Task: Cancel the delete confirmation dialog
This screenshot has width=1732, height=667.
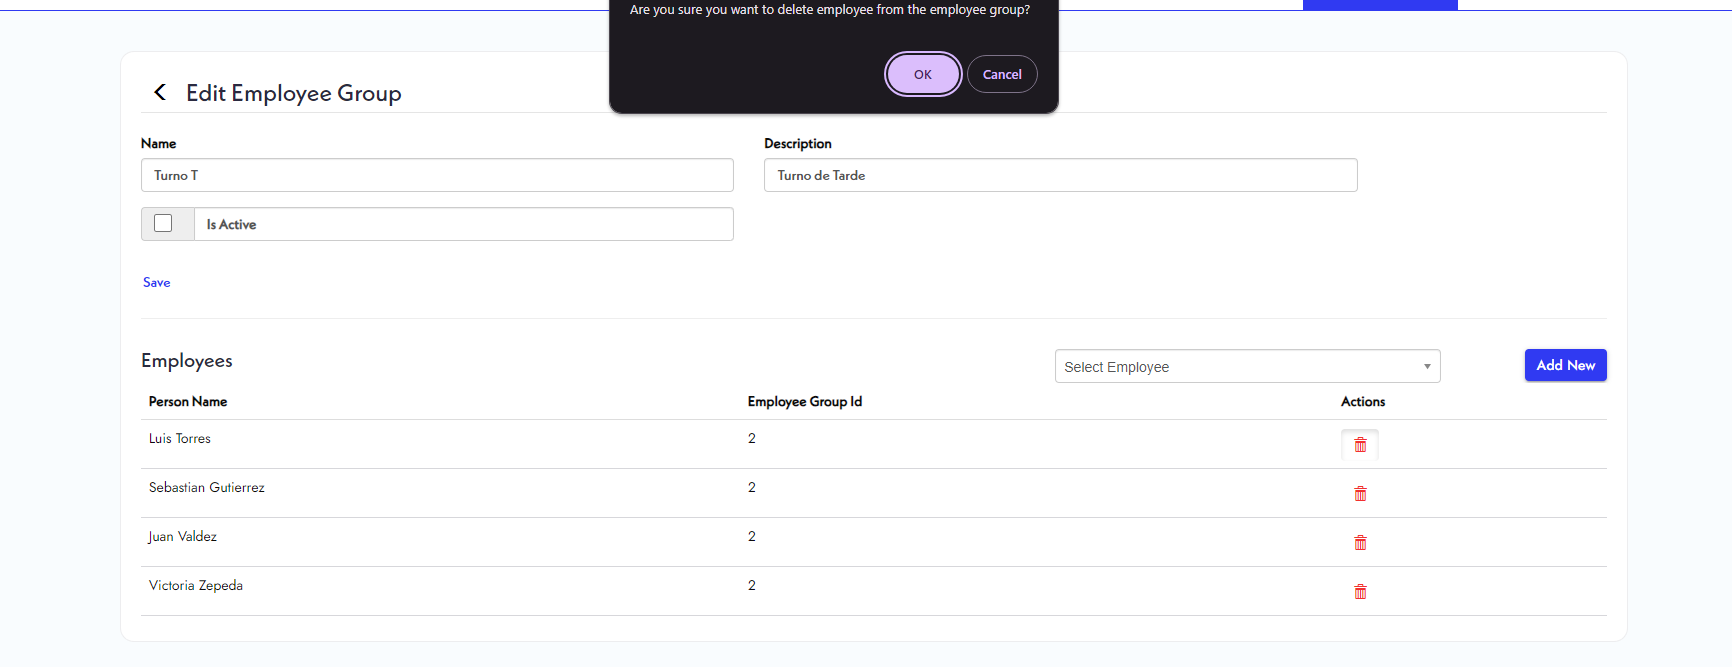Action: (1002, 74)
